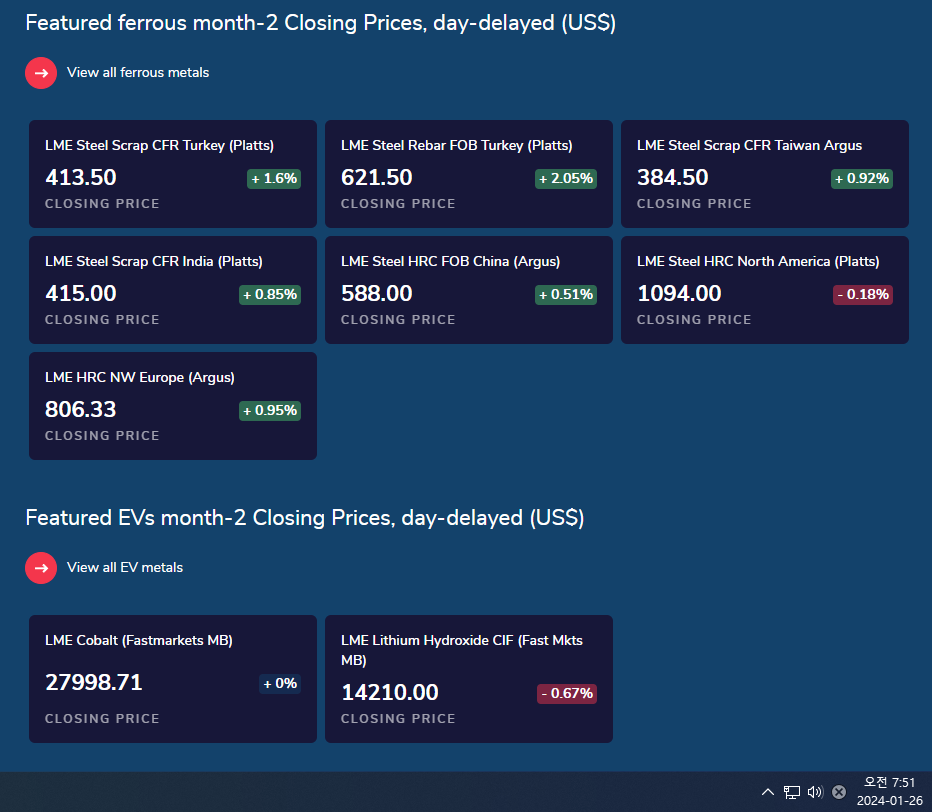Click the 413.50 closing price value
The height and width of the screenshot is (812, 932).
point(81,178)
